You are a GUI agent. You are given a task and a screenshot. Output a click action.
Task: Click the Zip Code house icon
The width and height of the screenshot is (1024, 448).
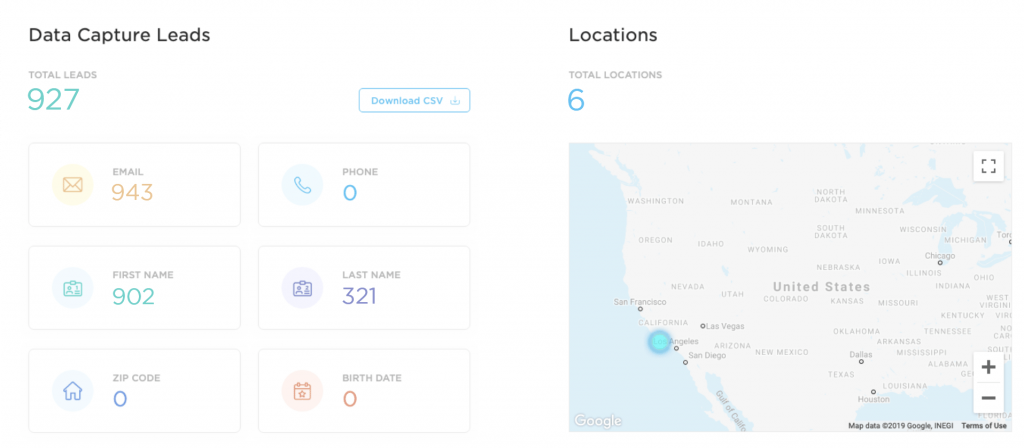(72, 391)
